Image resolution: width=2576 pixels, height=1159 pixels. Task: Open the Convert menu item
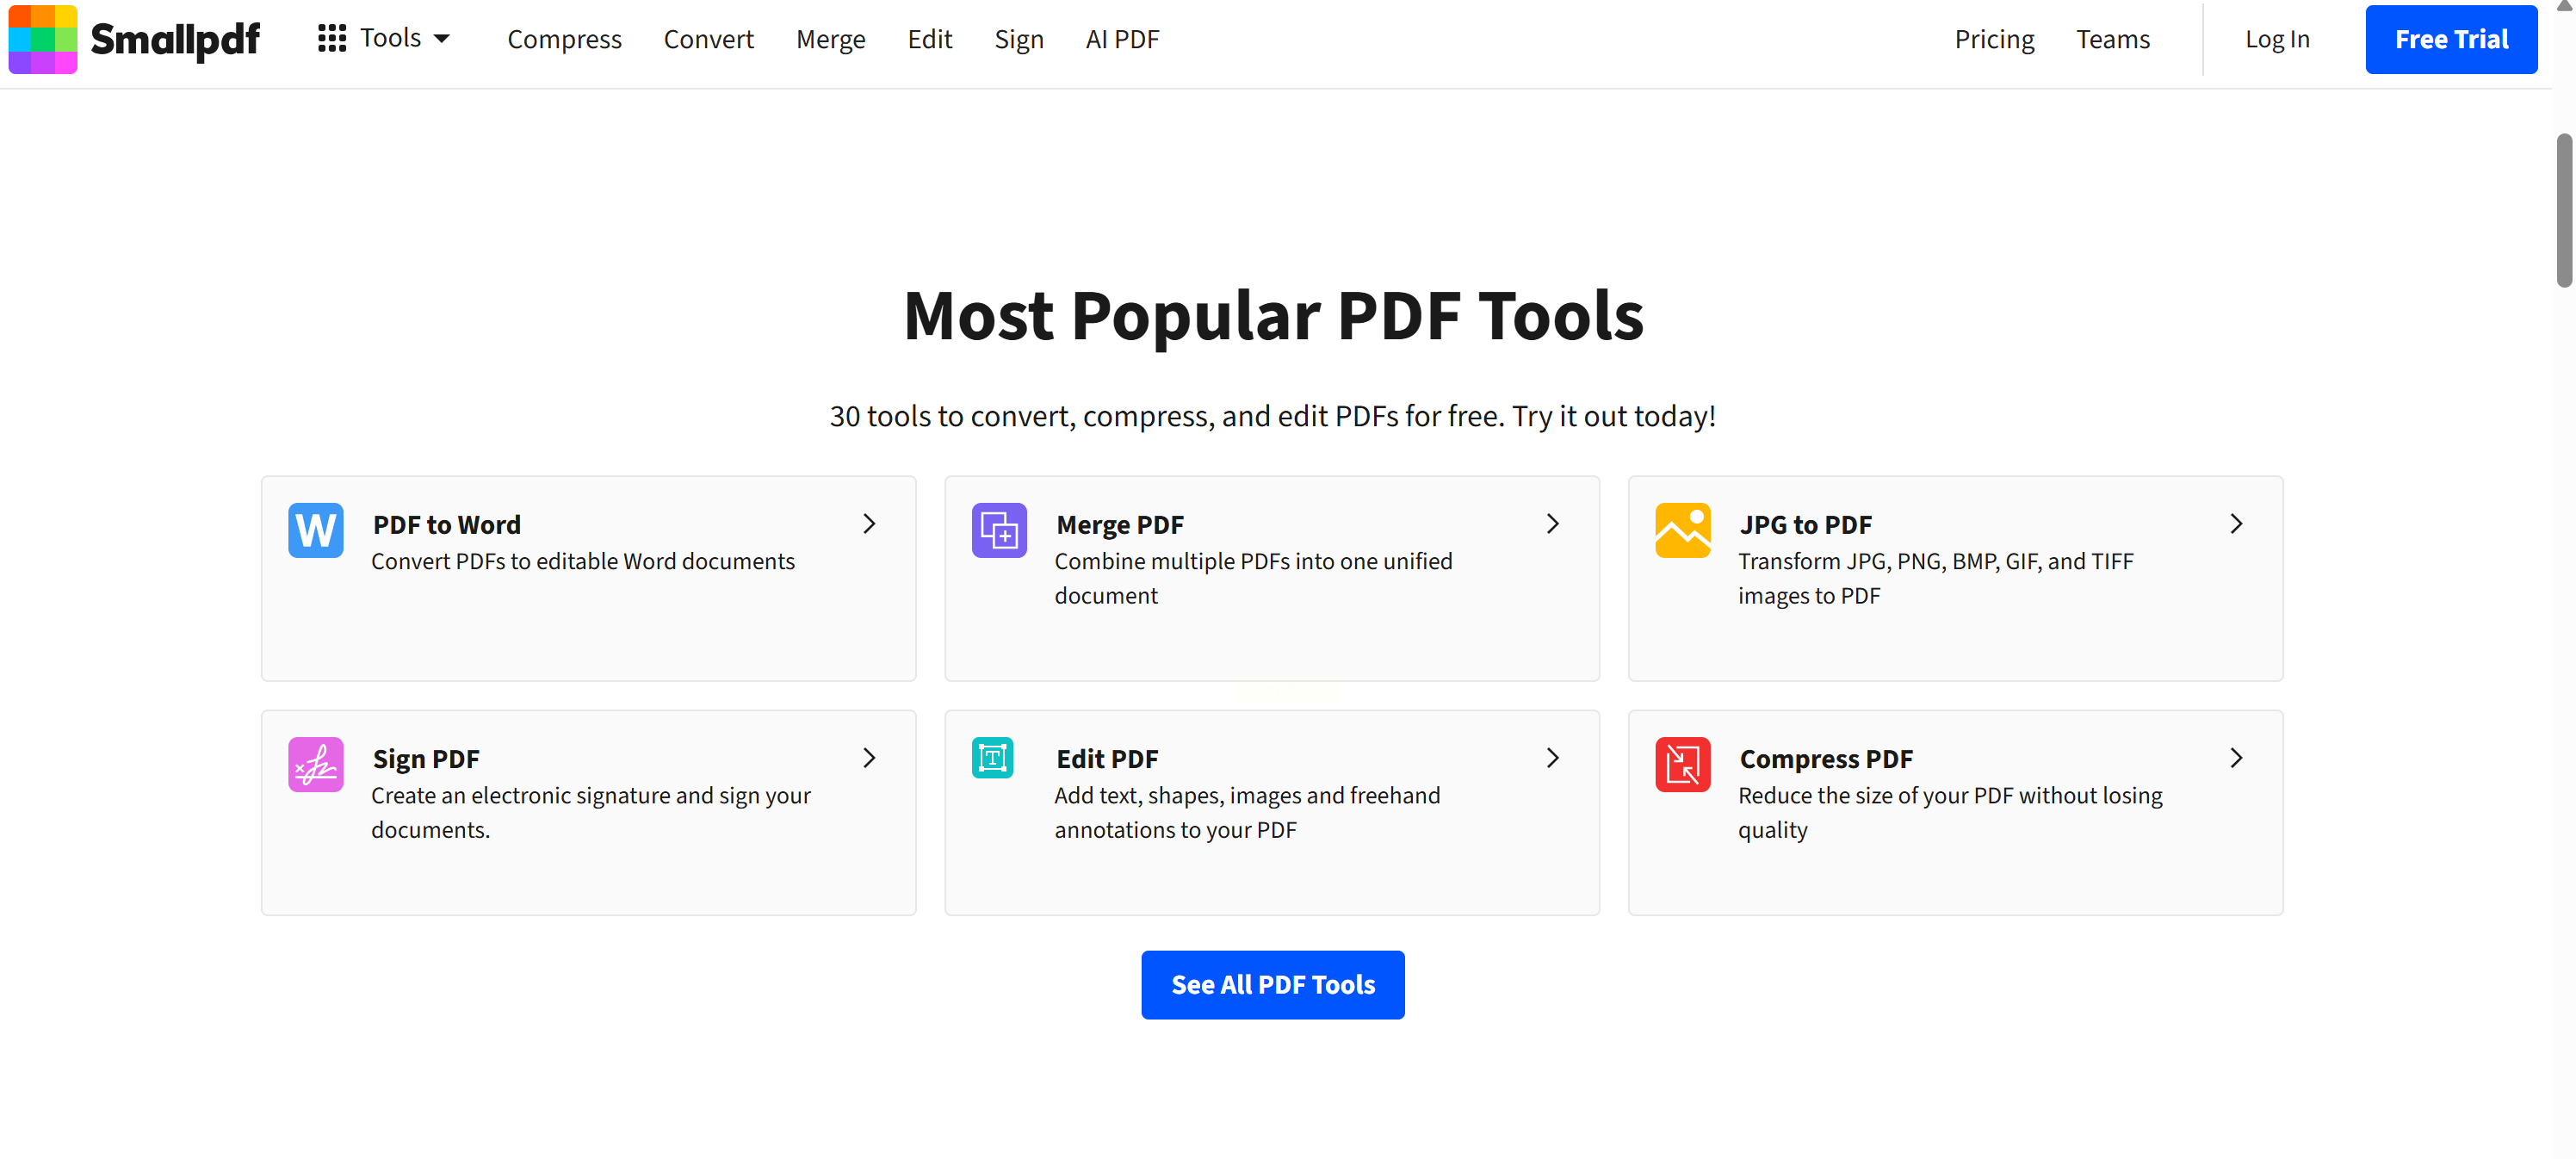pos(708,39)
